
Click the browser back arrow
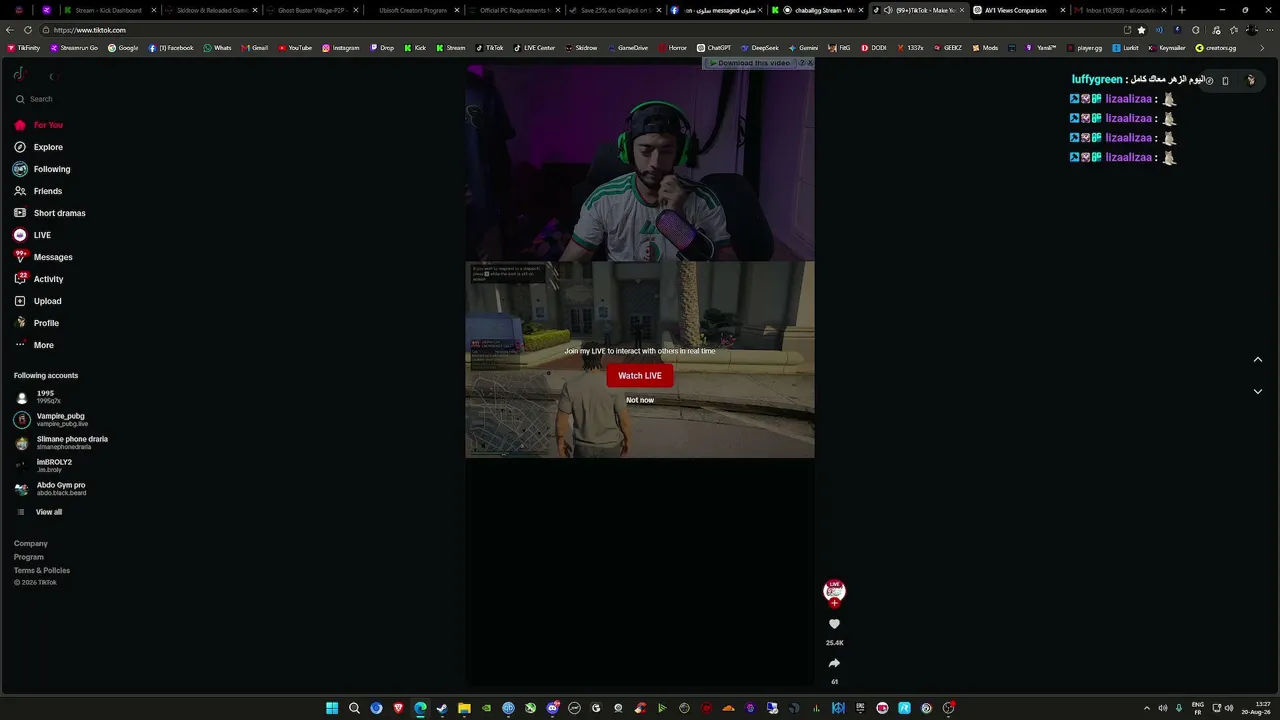(11, 30)
